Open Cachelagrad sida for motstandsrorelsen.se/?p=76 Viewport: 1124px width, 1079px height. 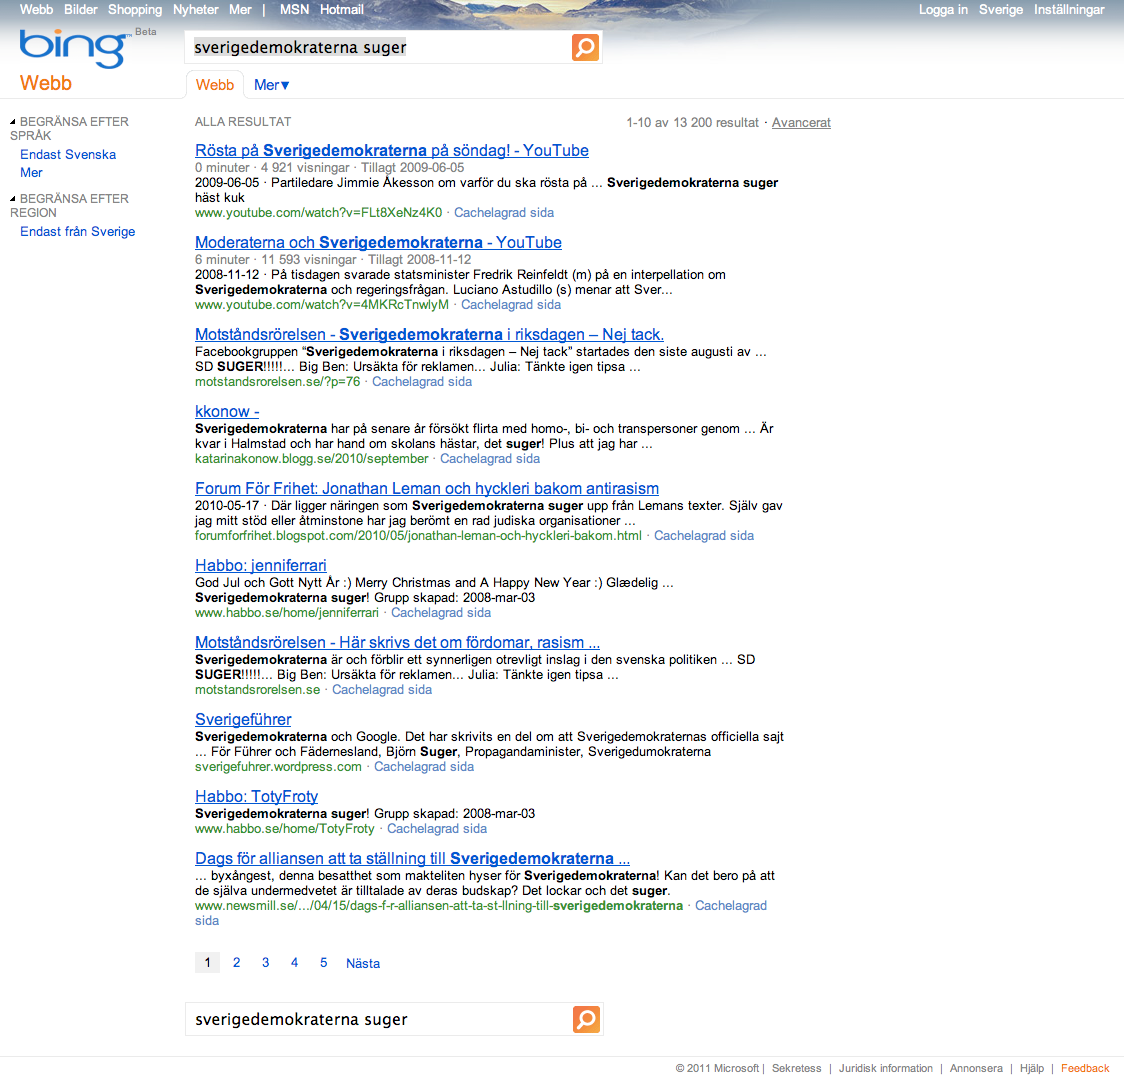[422, 382]
